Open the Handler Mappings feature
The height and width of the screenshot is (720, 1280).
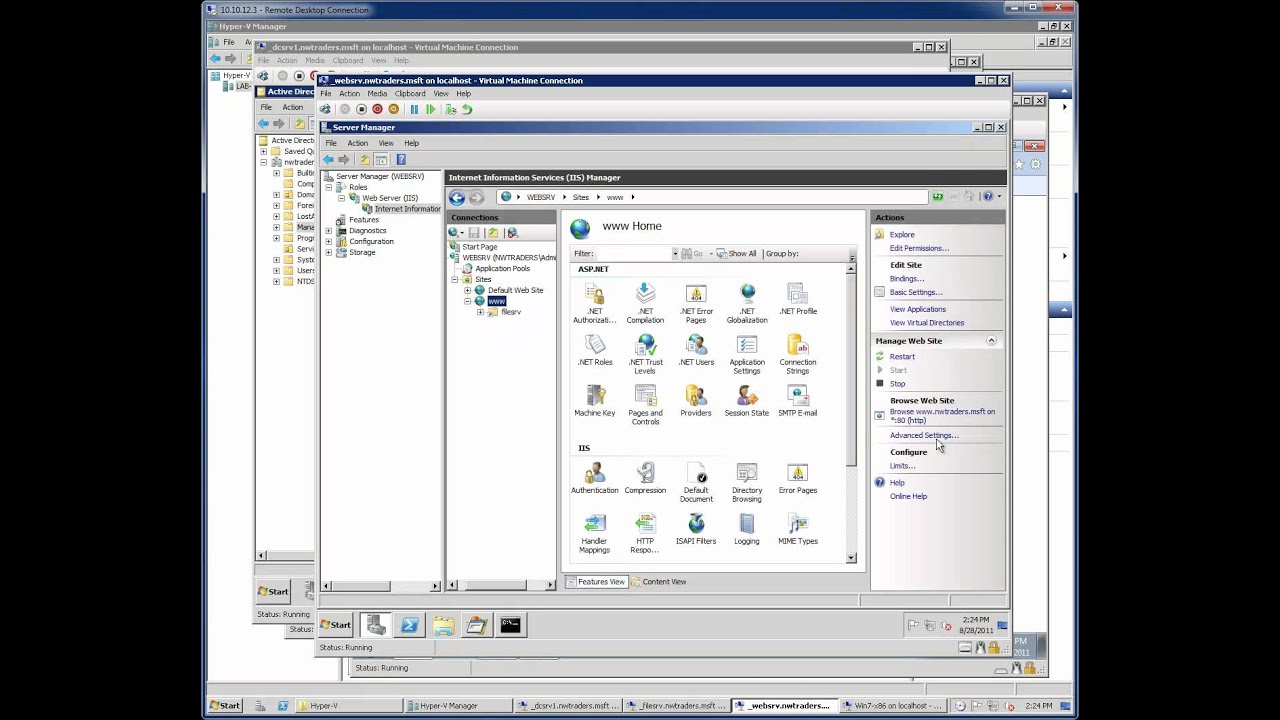point(595,533)
